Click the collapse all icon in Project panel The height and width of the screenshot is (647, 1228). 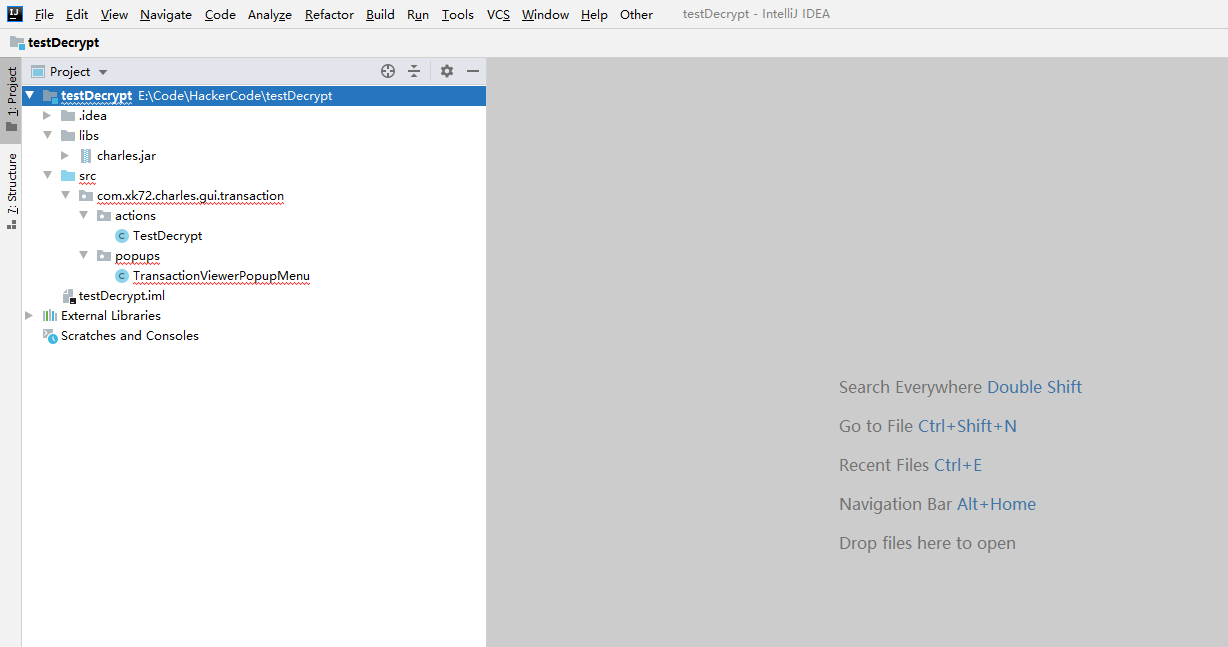[x=414, y=71]
